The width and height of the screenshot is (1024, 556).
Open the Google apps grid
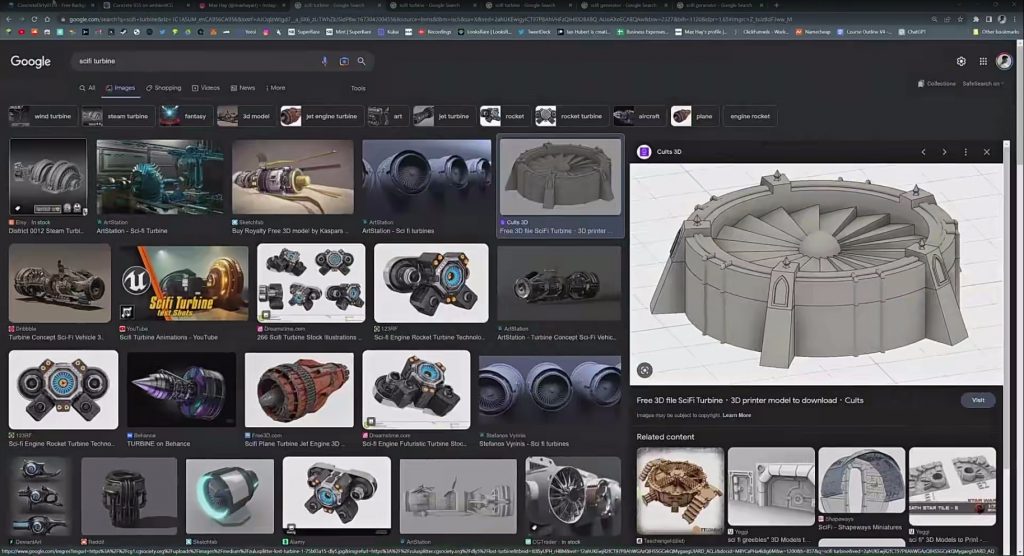[x=983, y=61]
